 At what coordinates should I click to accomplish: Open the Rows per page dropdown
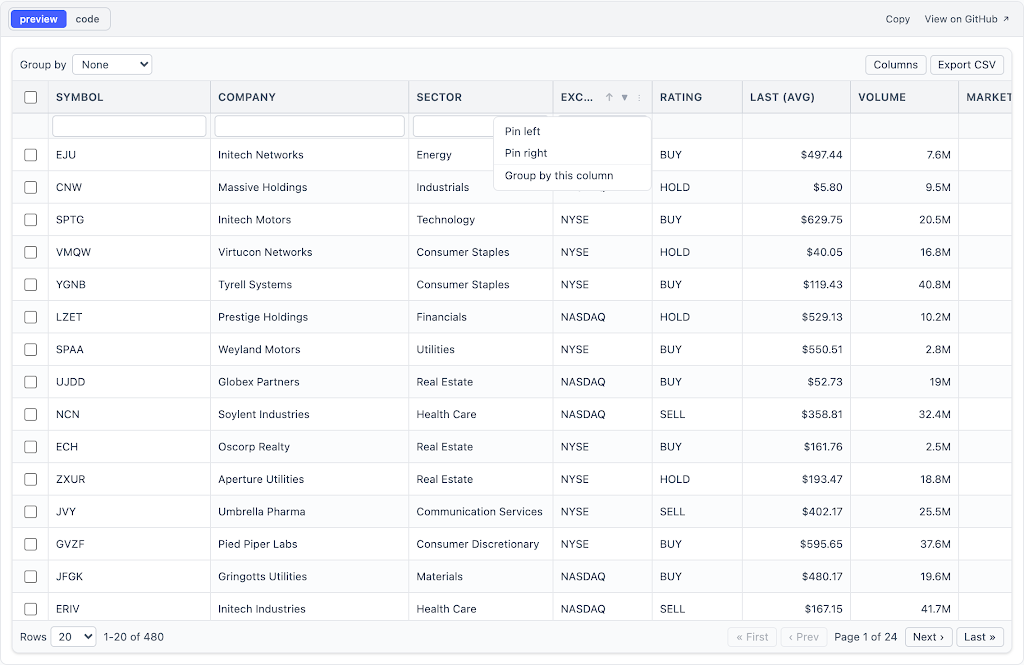click(74, 637)
